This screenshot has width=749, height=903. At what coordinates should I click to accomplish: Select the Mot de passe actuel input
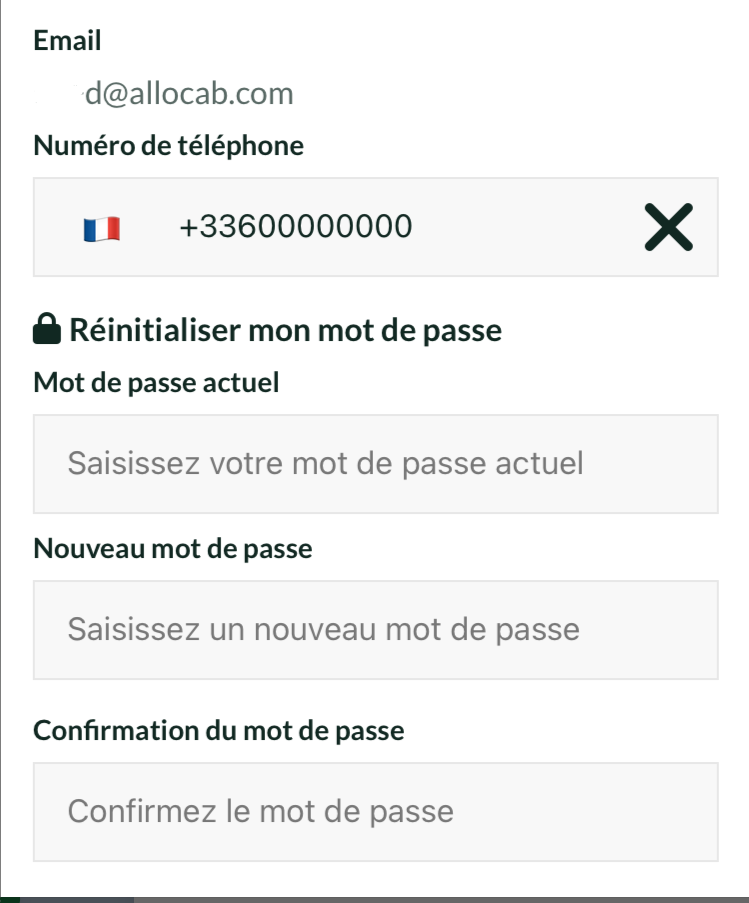tap(375, 464)
